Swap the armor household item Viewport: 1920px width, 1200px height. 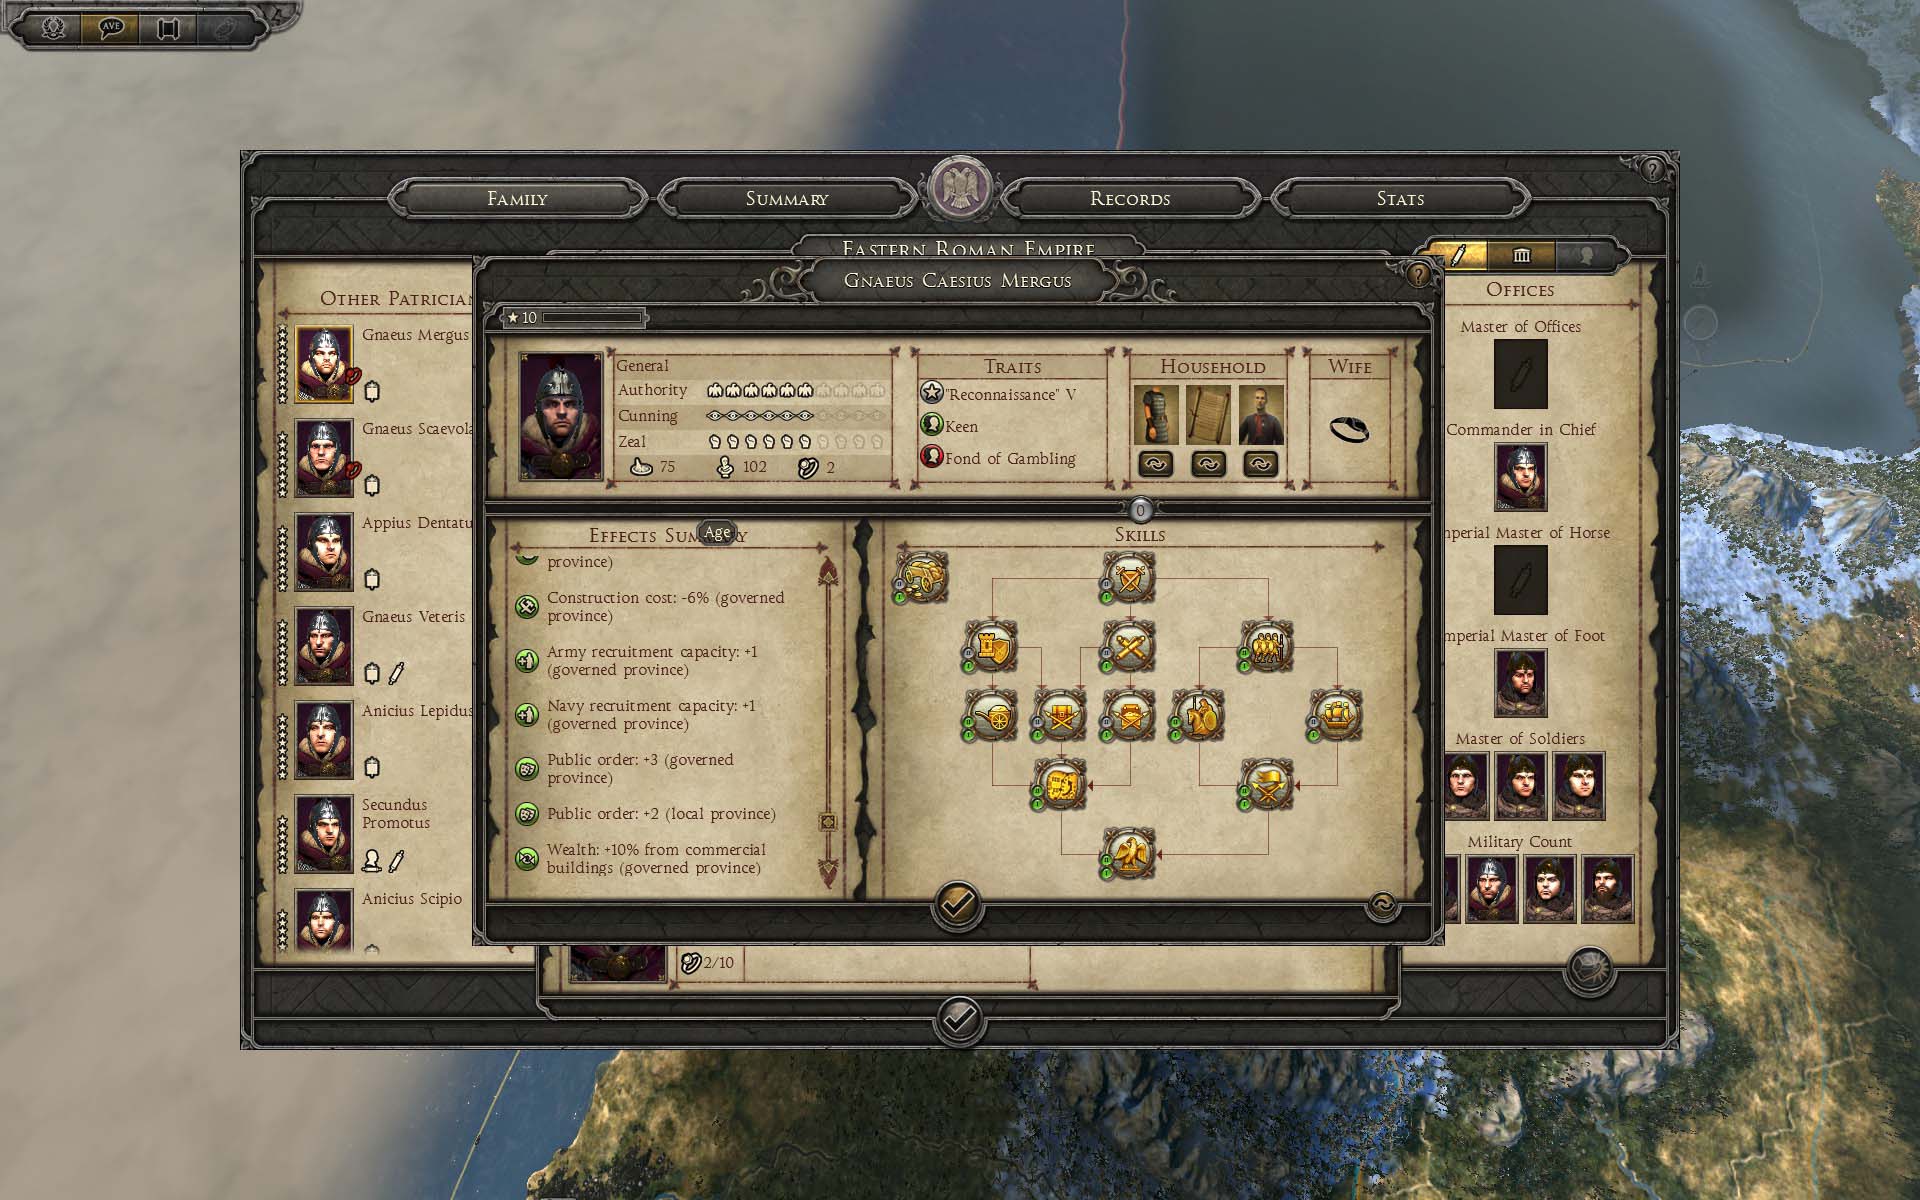click(1156, 464)
